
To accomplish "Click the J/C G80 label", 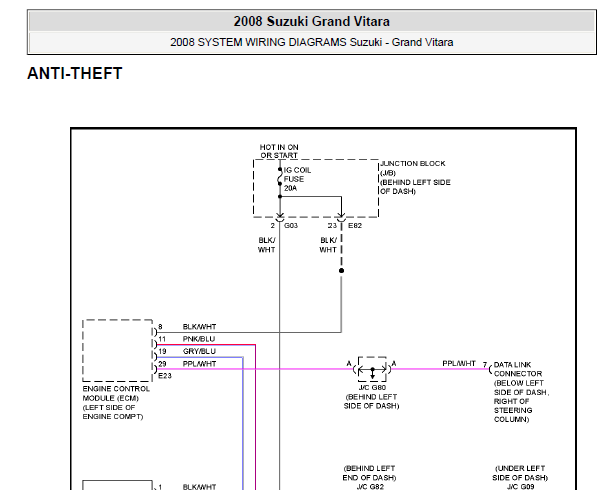I will coord(372,388).
